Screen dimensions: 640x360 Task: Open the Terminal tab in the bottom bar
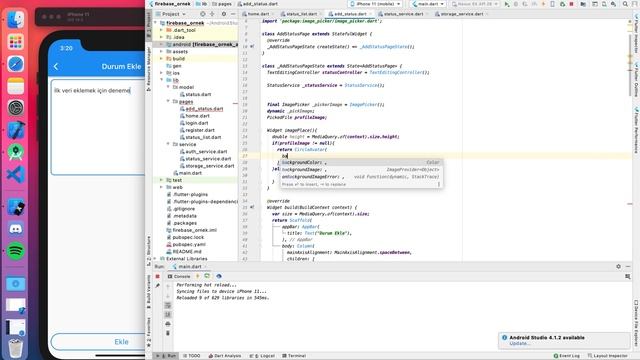[x=294, y=356]
